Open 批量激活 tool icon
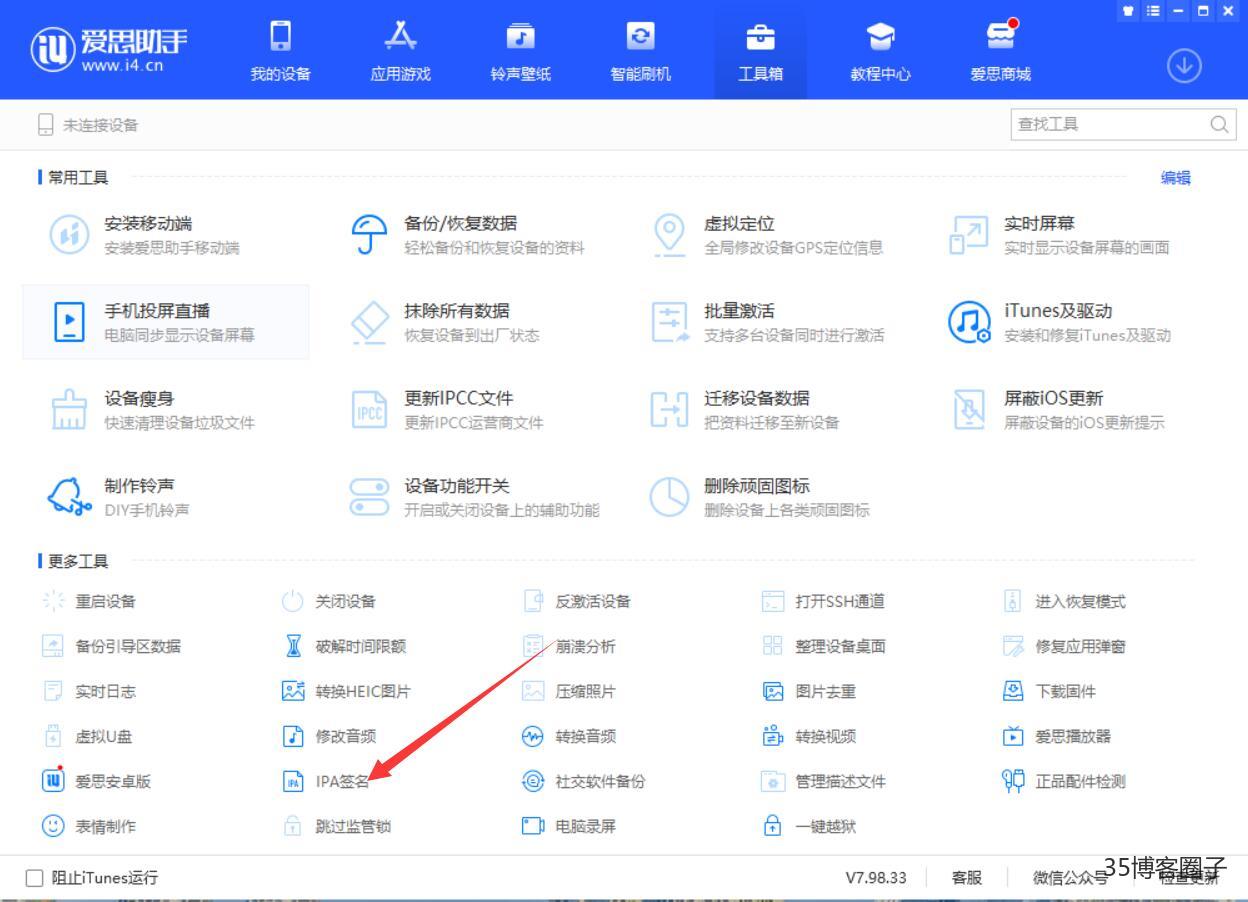The image size is (1248, 902). [x=669, y=322]
